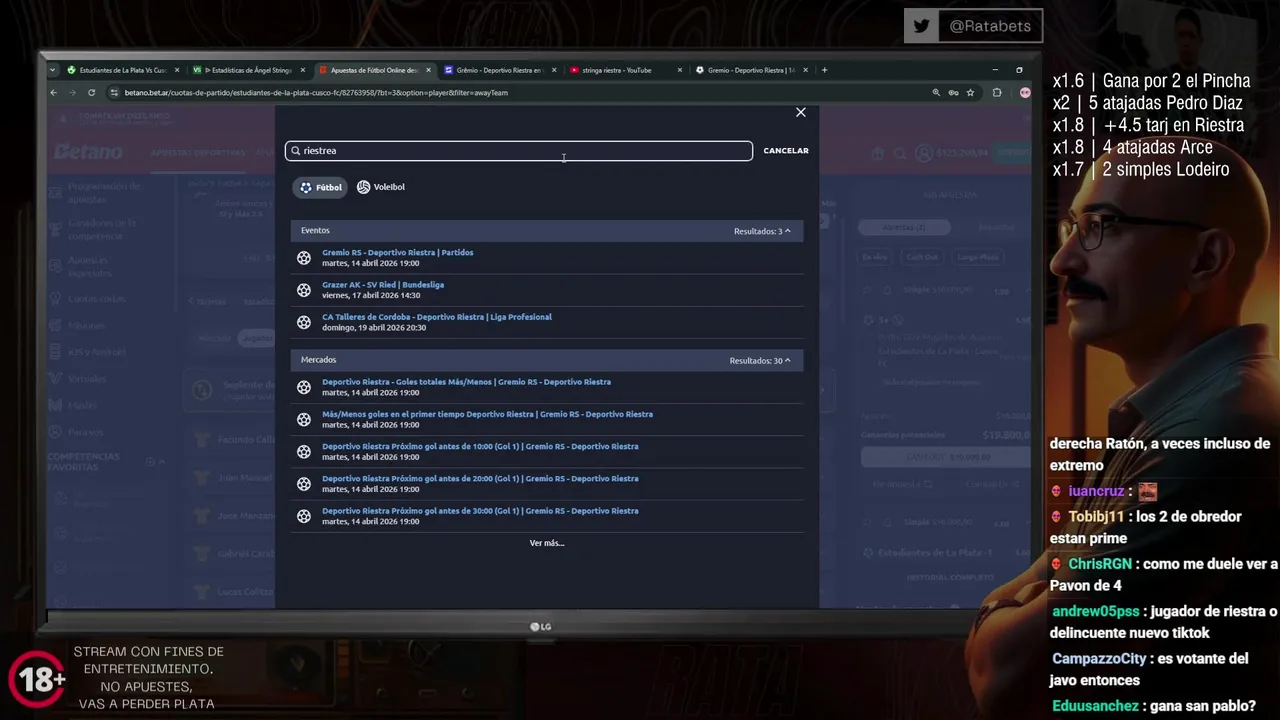Go back in browser history
The width and height of the screenshot is (1280, 720).
(54, 92)
